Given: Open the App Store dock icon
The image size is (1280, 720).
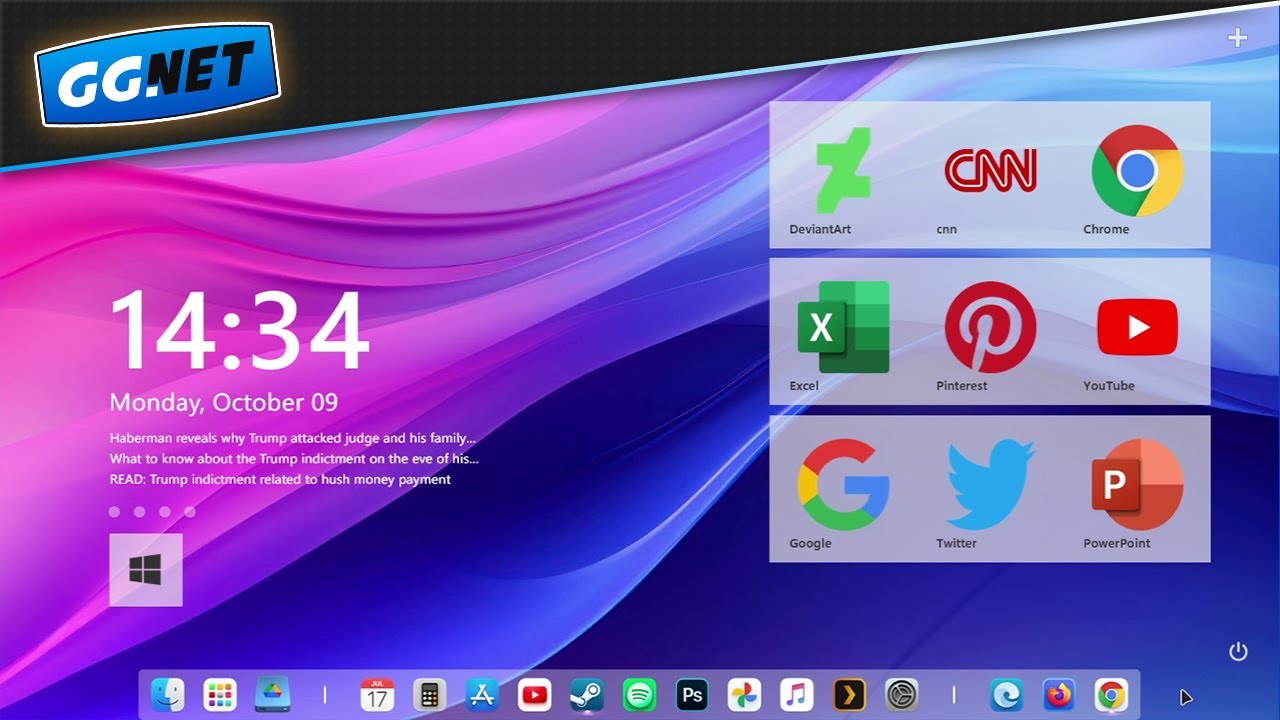Looking at the screenshot, I should click(x=482, y=694).
